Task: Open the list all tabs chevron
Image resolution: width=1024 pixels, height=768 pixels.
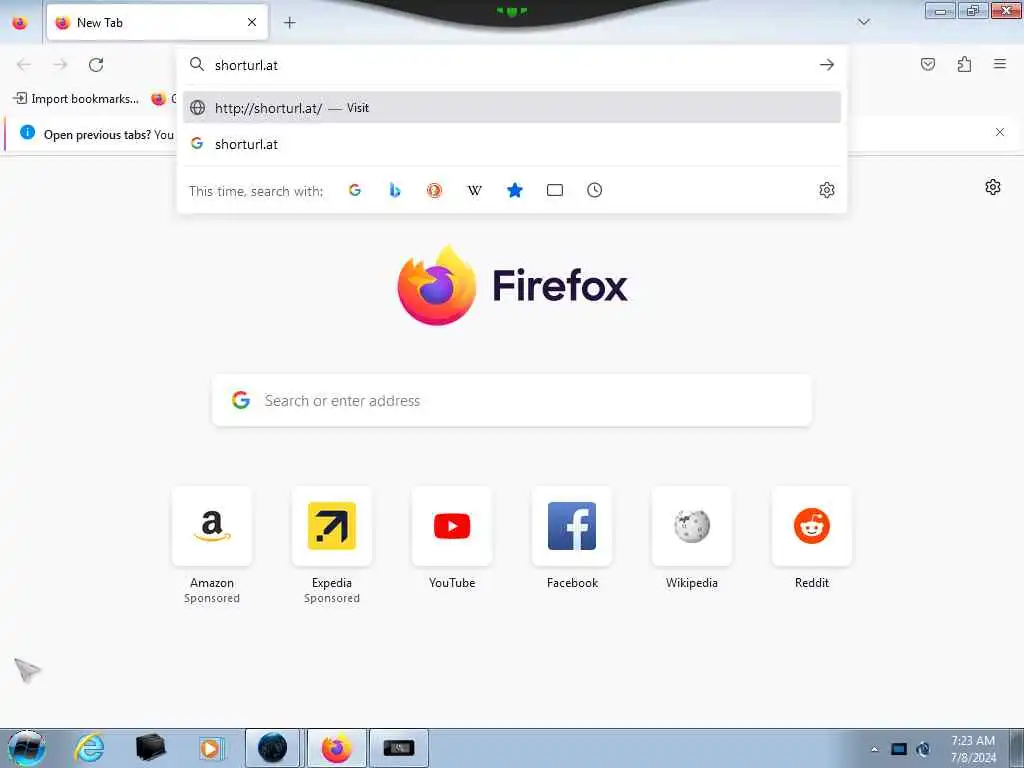Action: click(x=863, y=23)
